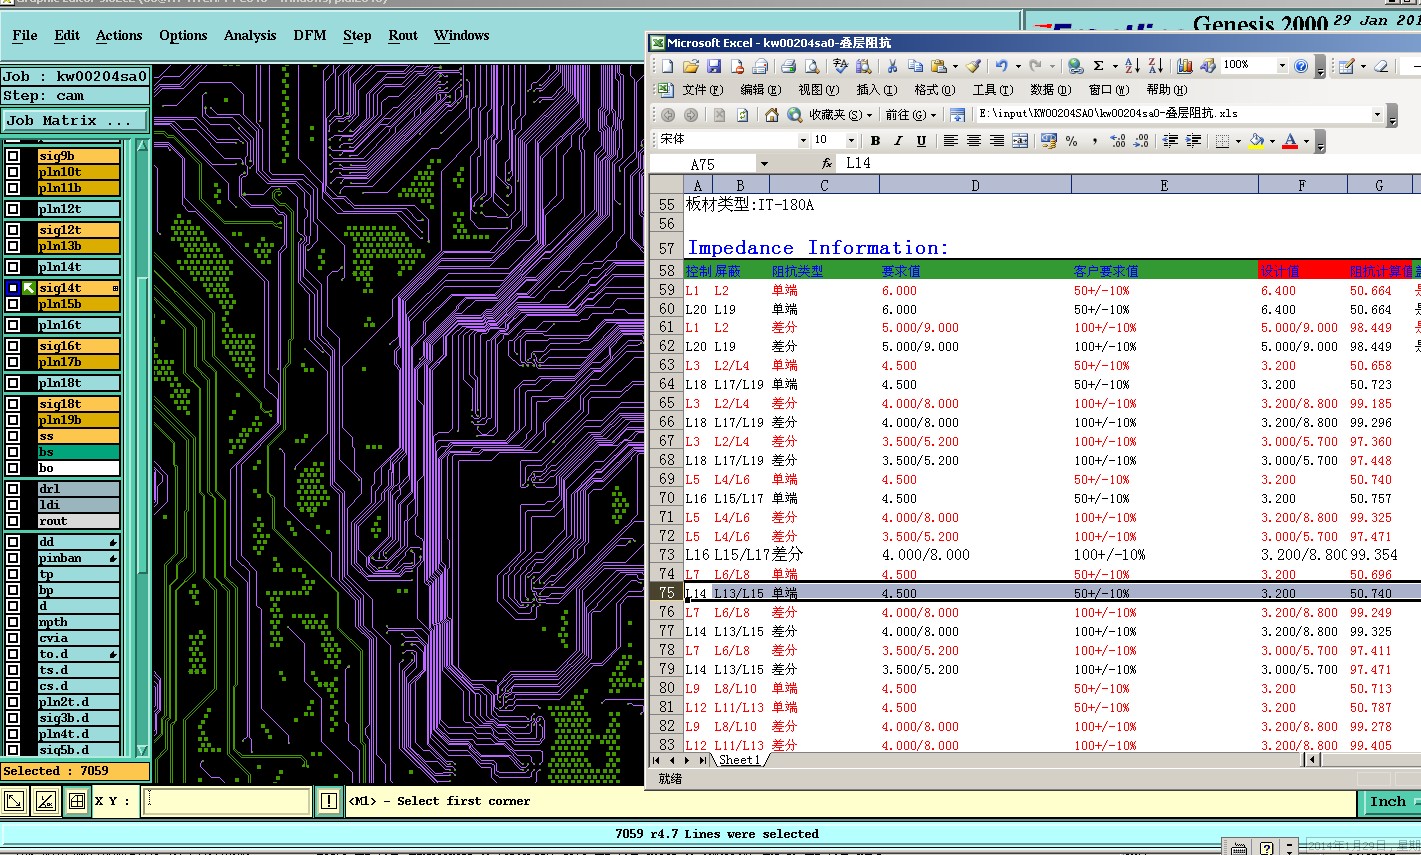
Task: Open the Name Box dropdown next to A75
Action: click(x=764, y=164)
